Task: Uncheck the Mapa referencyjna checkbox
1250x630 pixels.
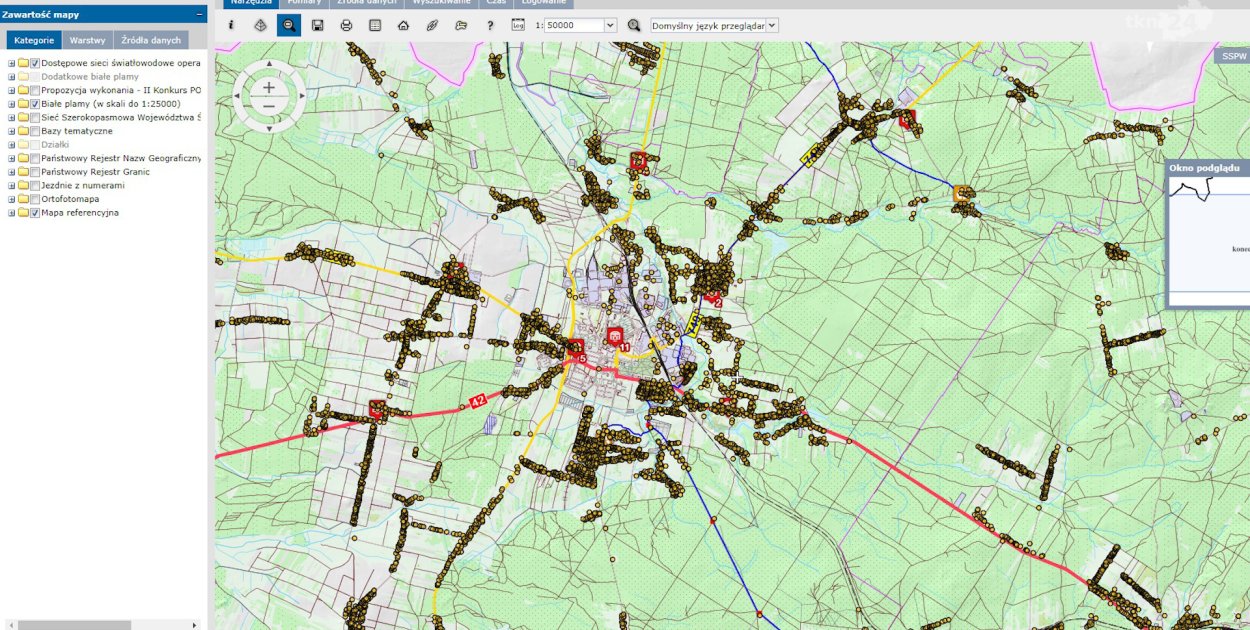Action: pos(35,213)
